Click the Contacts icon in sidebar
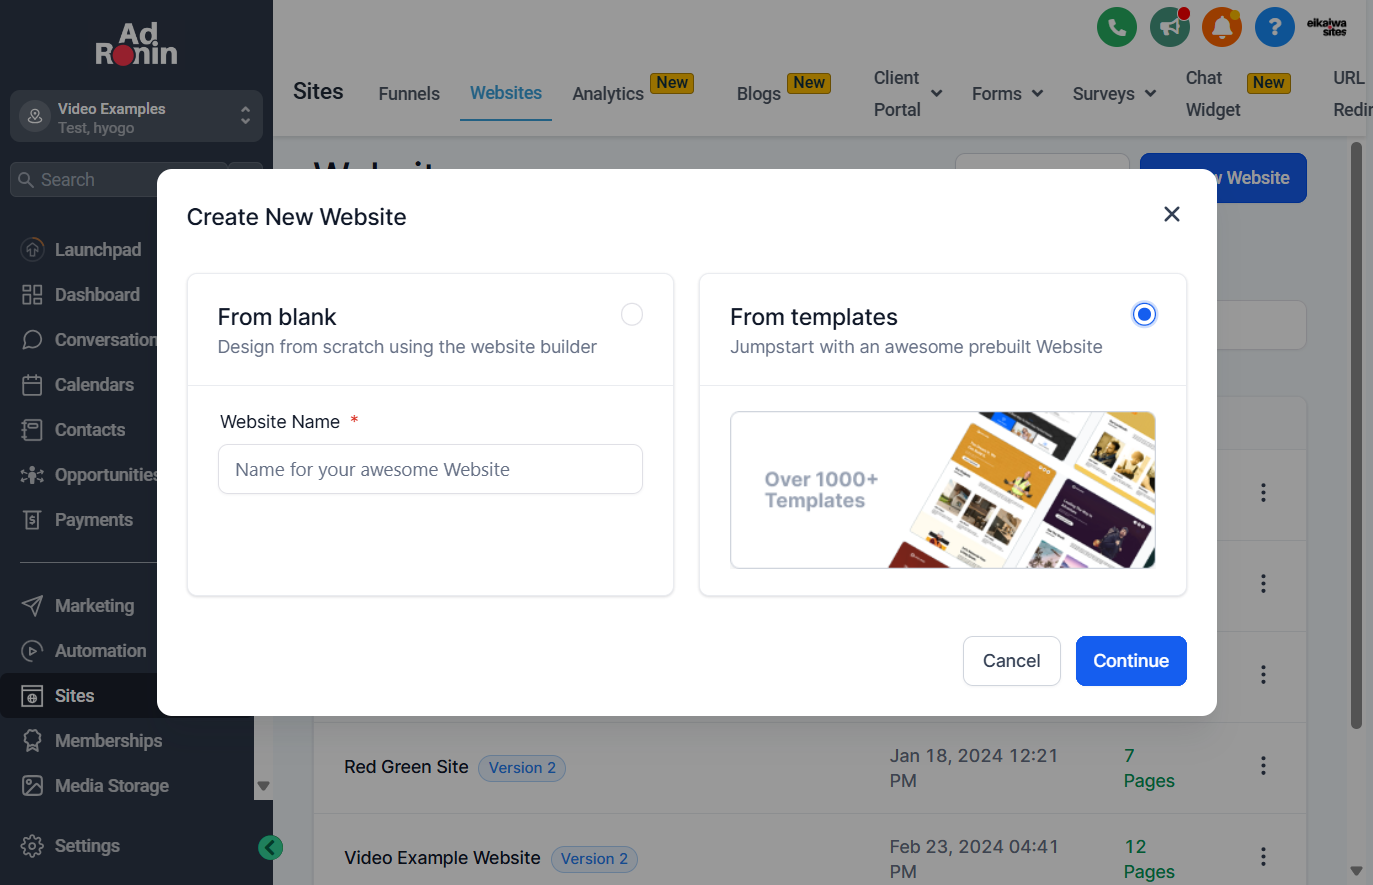The height and width of the screenshot is (885, 1373). (x=32, y=430)
